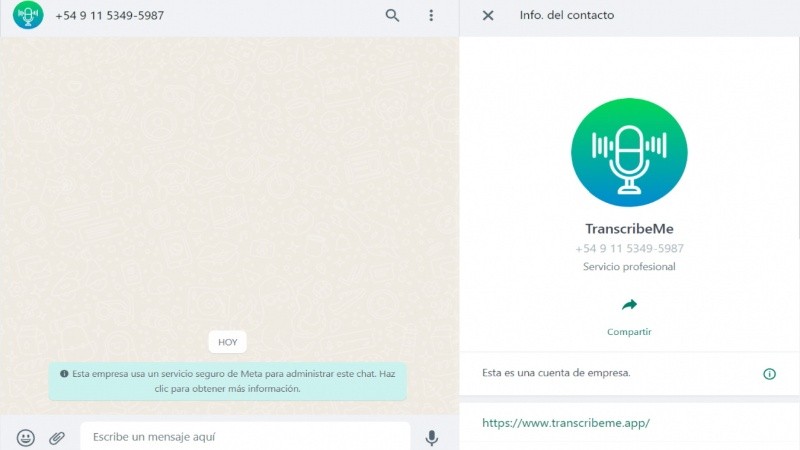Open the transcribeme.app website link
The height and width of the screenshot is (450, 800).
[x=566, y=422]
